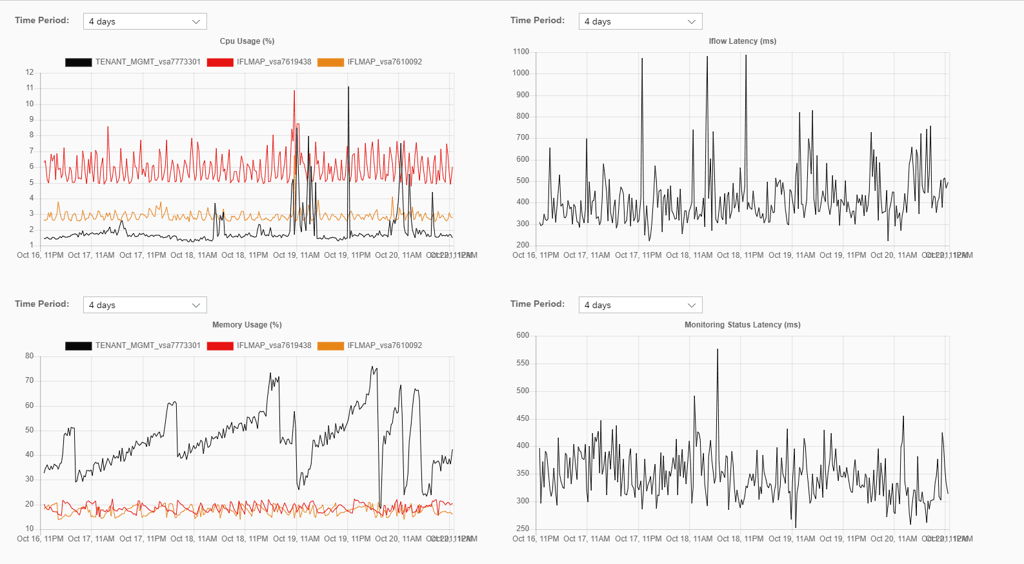1024x564 pixels.
Task: Toggle IFLMAP_vsa7610092 orange swatch in Cpu Usage legend
Action: click(330, 62)
